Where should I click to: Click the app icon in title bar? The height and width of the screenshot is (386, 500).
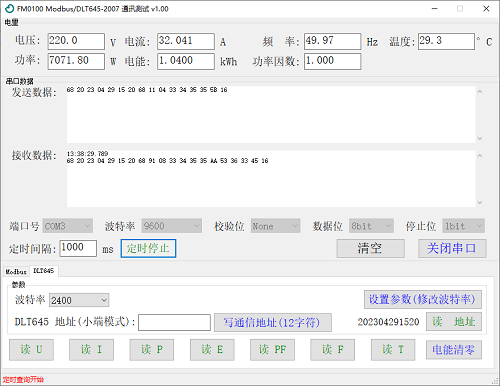(x=9, y=9)
